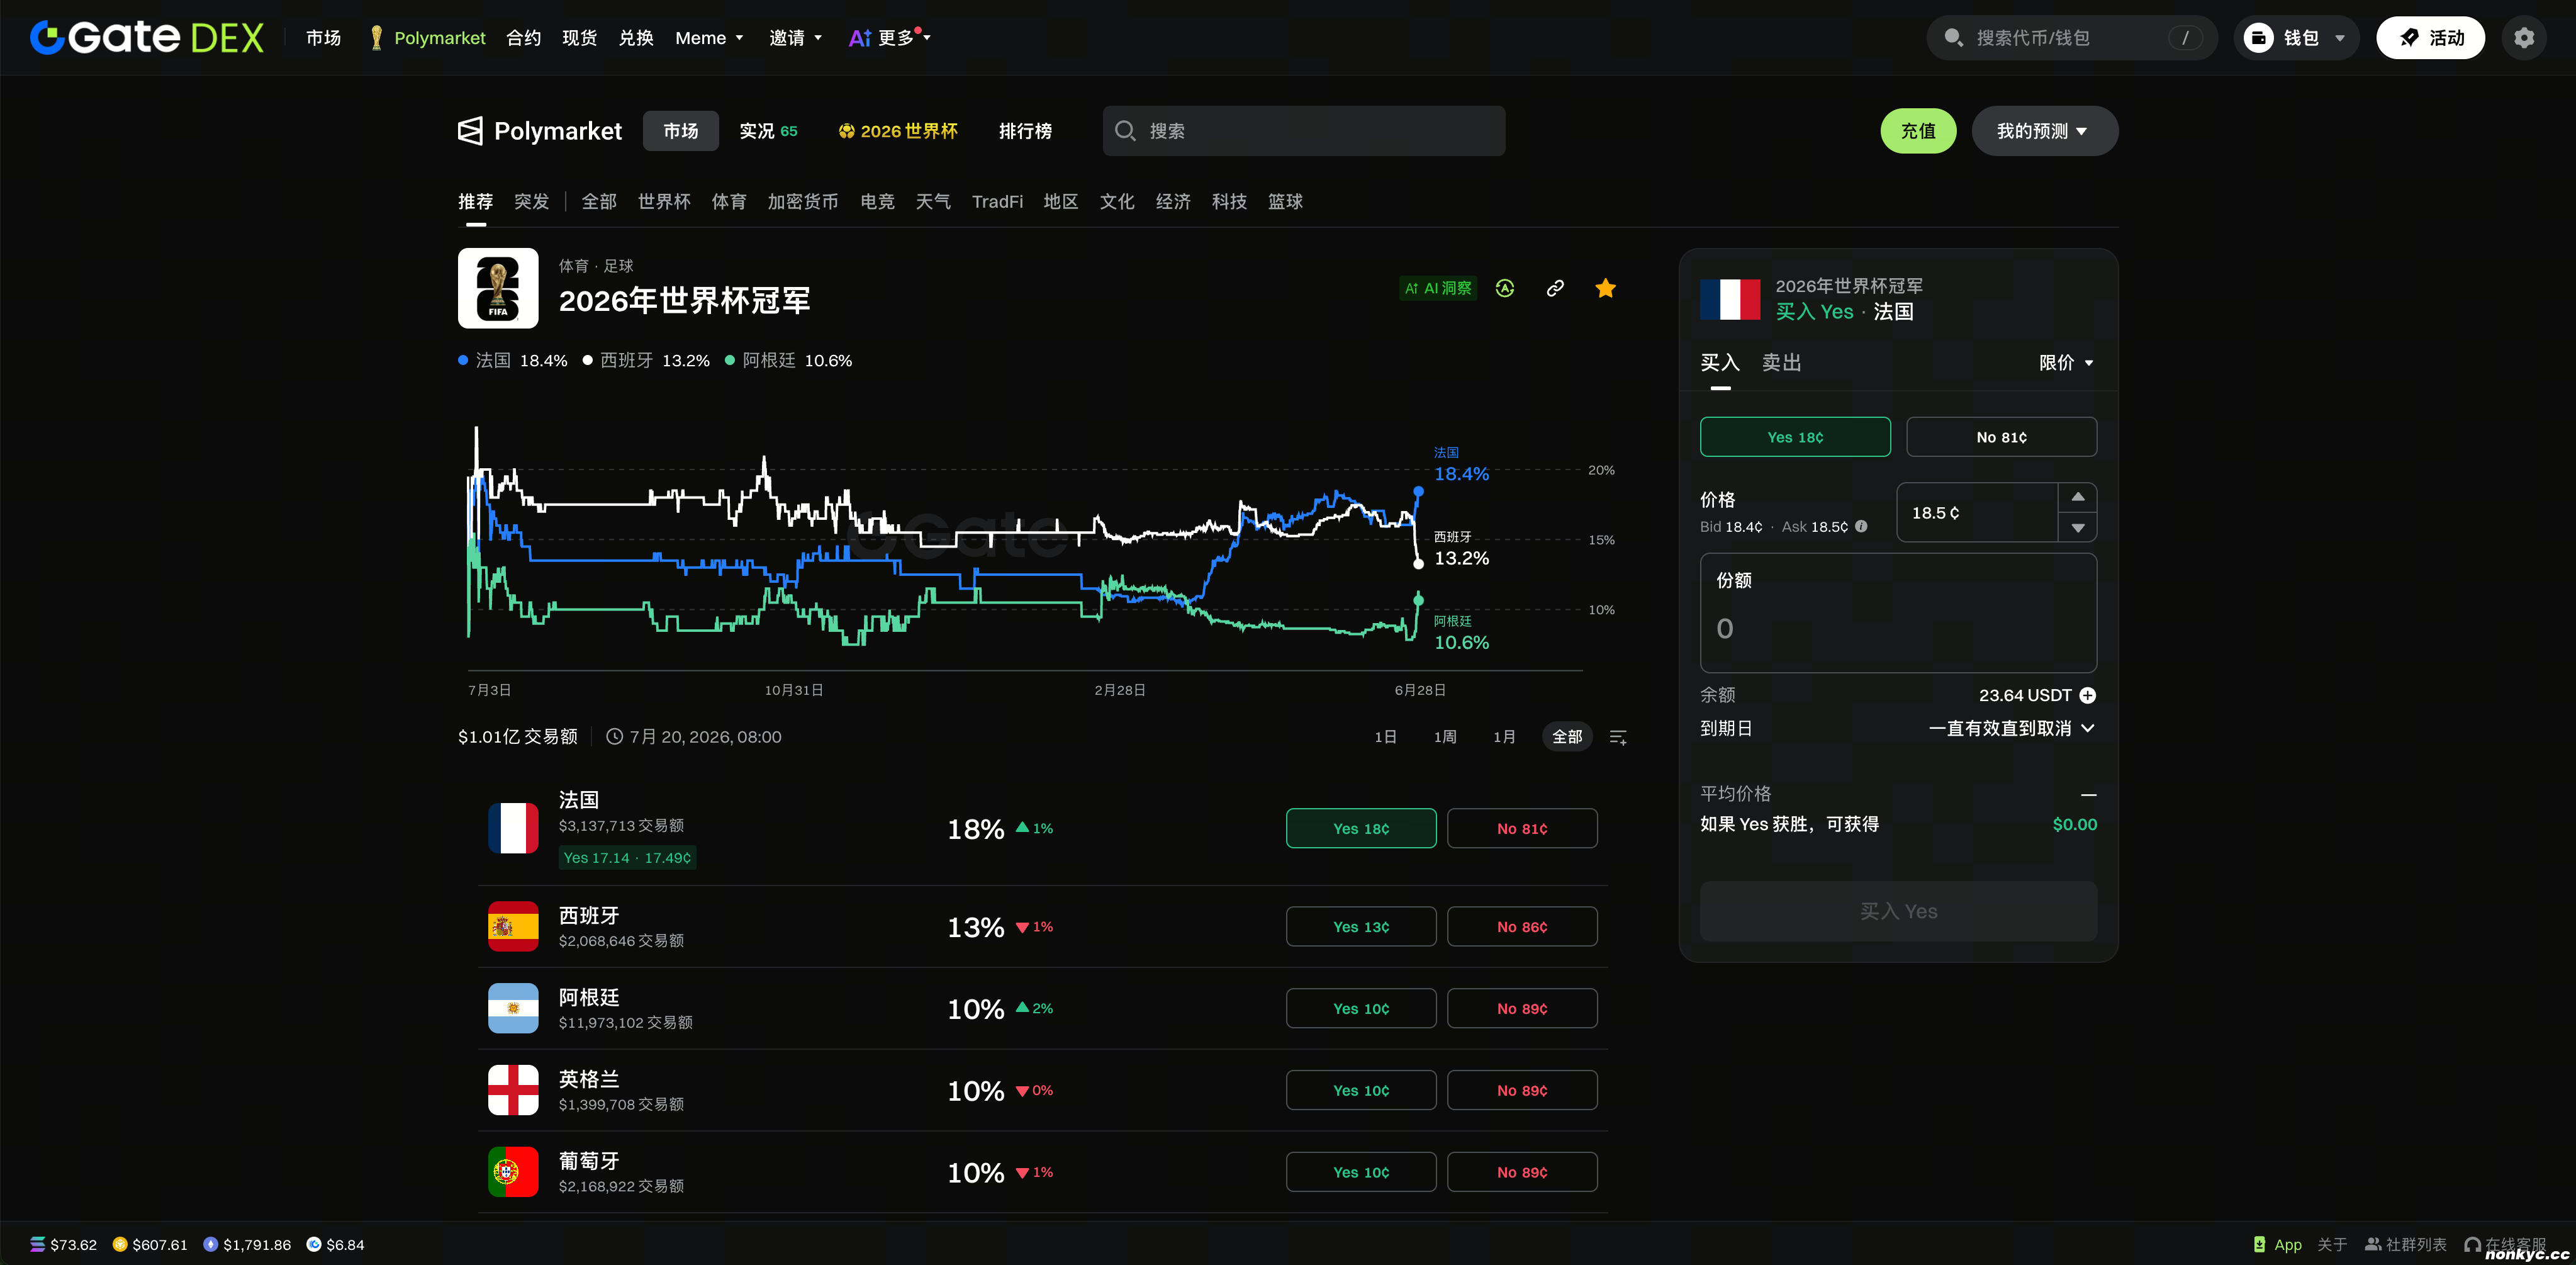Open the 更多 AI menu
Screen dimensions: 2576x1265
click(x=890, y=38)
